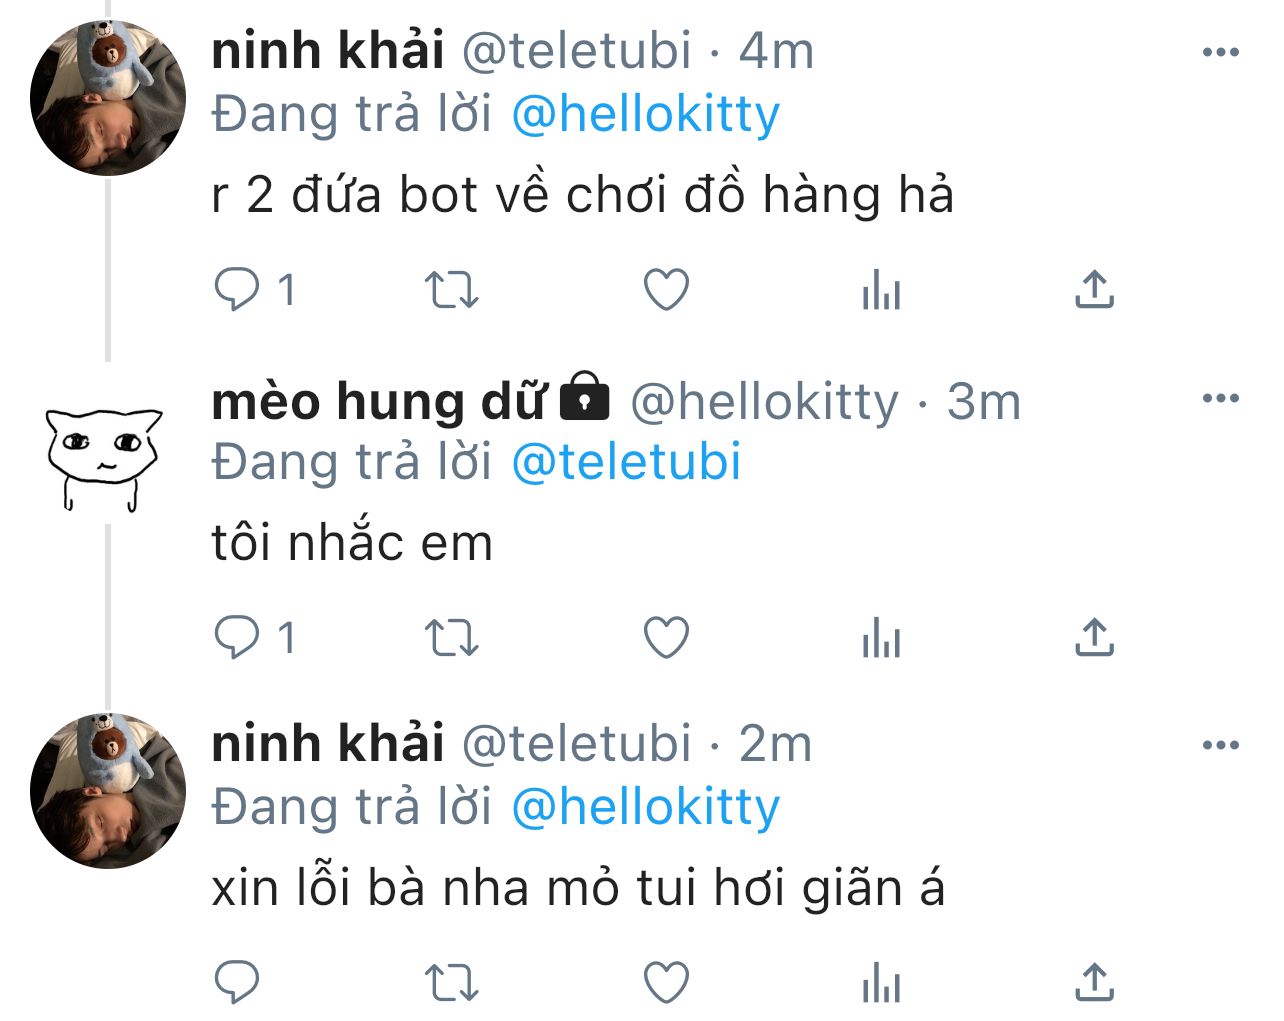Reply to the "xin lỗi bà nha" tweet
Image resolution: width=1284 pixels, height=1021 pixels.
click(237, 983)
